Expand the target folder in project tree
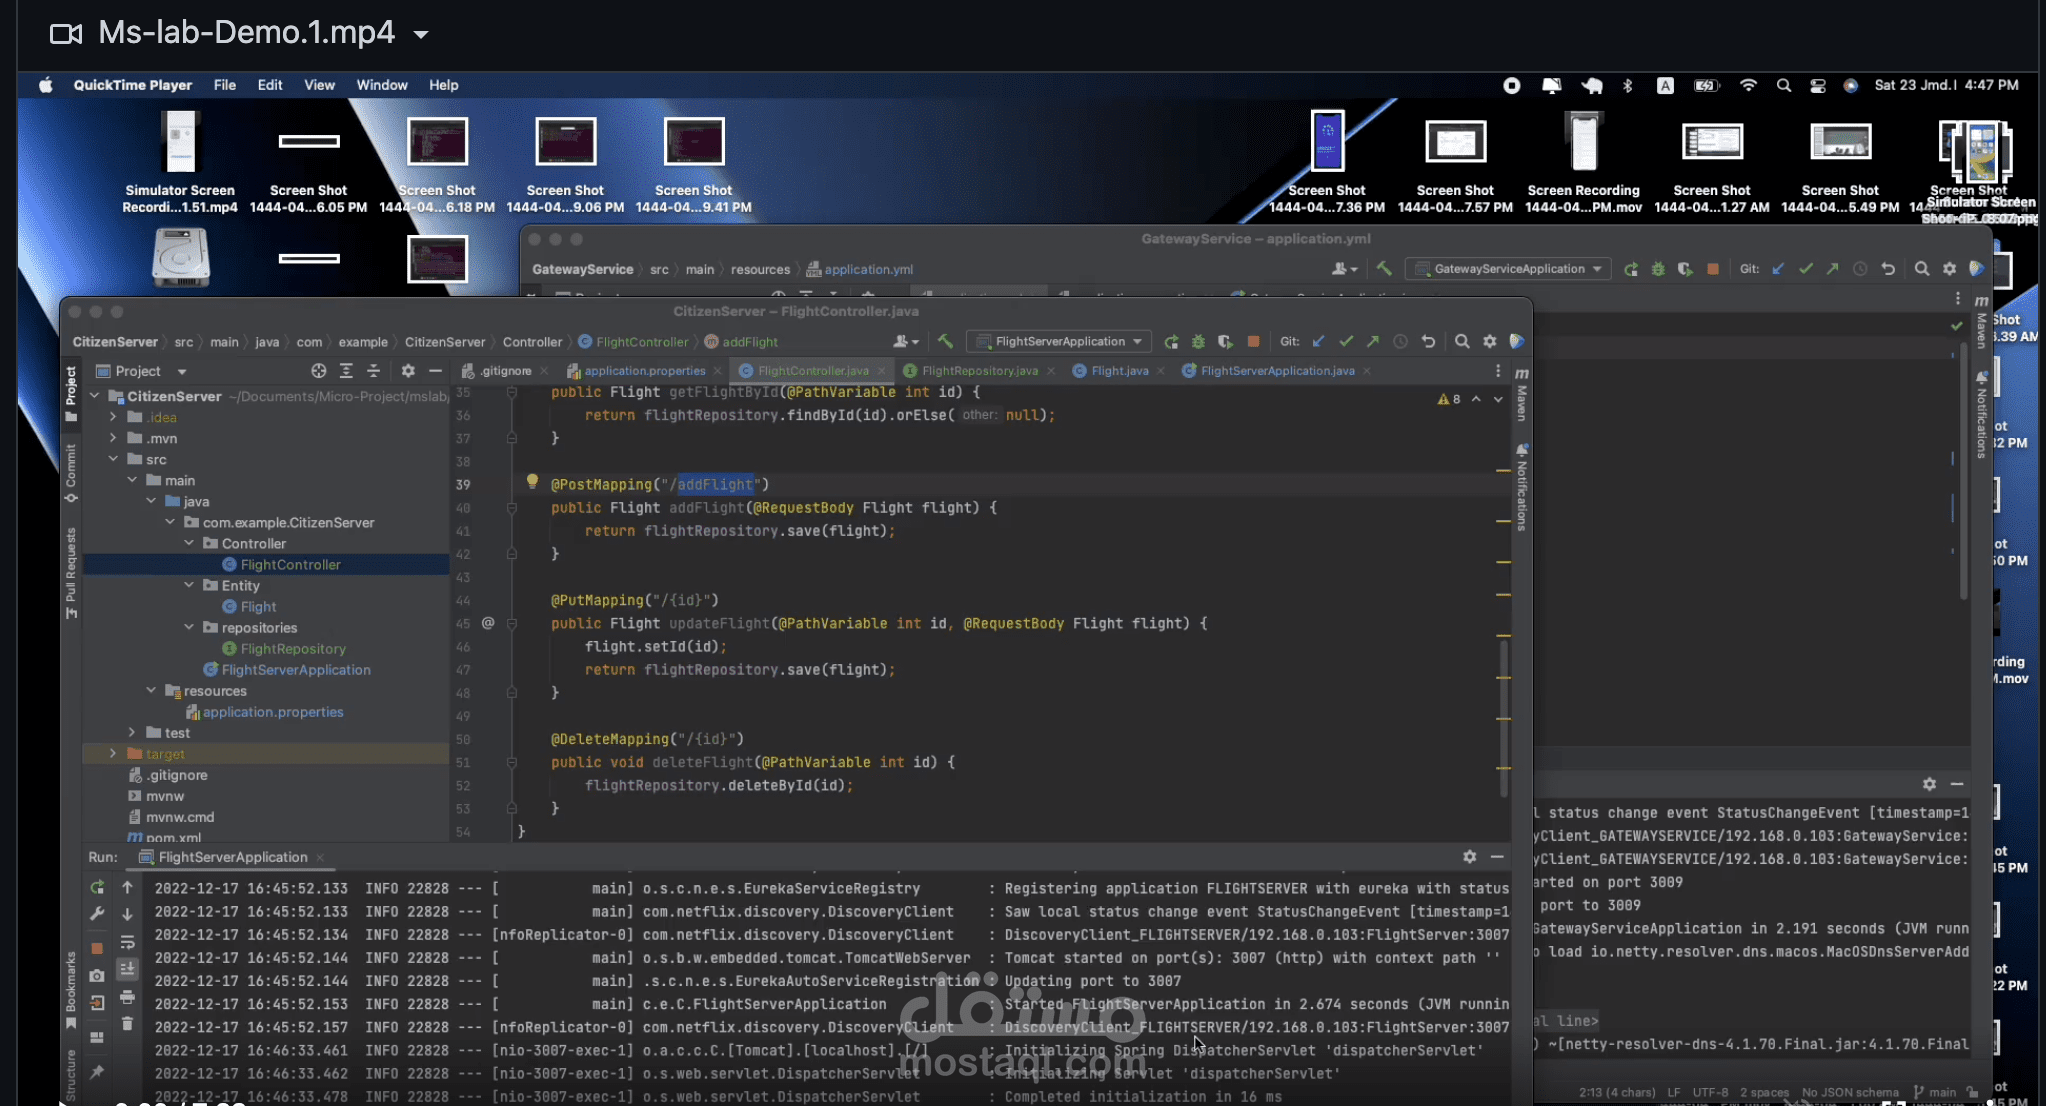The height and width of the screenshot is (1106, 2046). pos(113,753)
